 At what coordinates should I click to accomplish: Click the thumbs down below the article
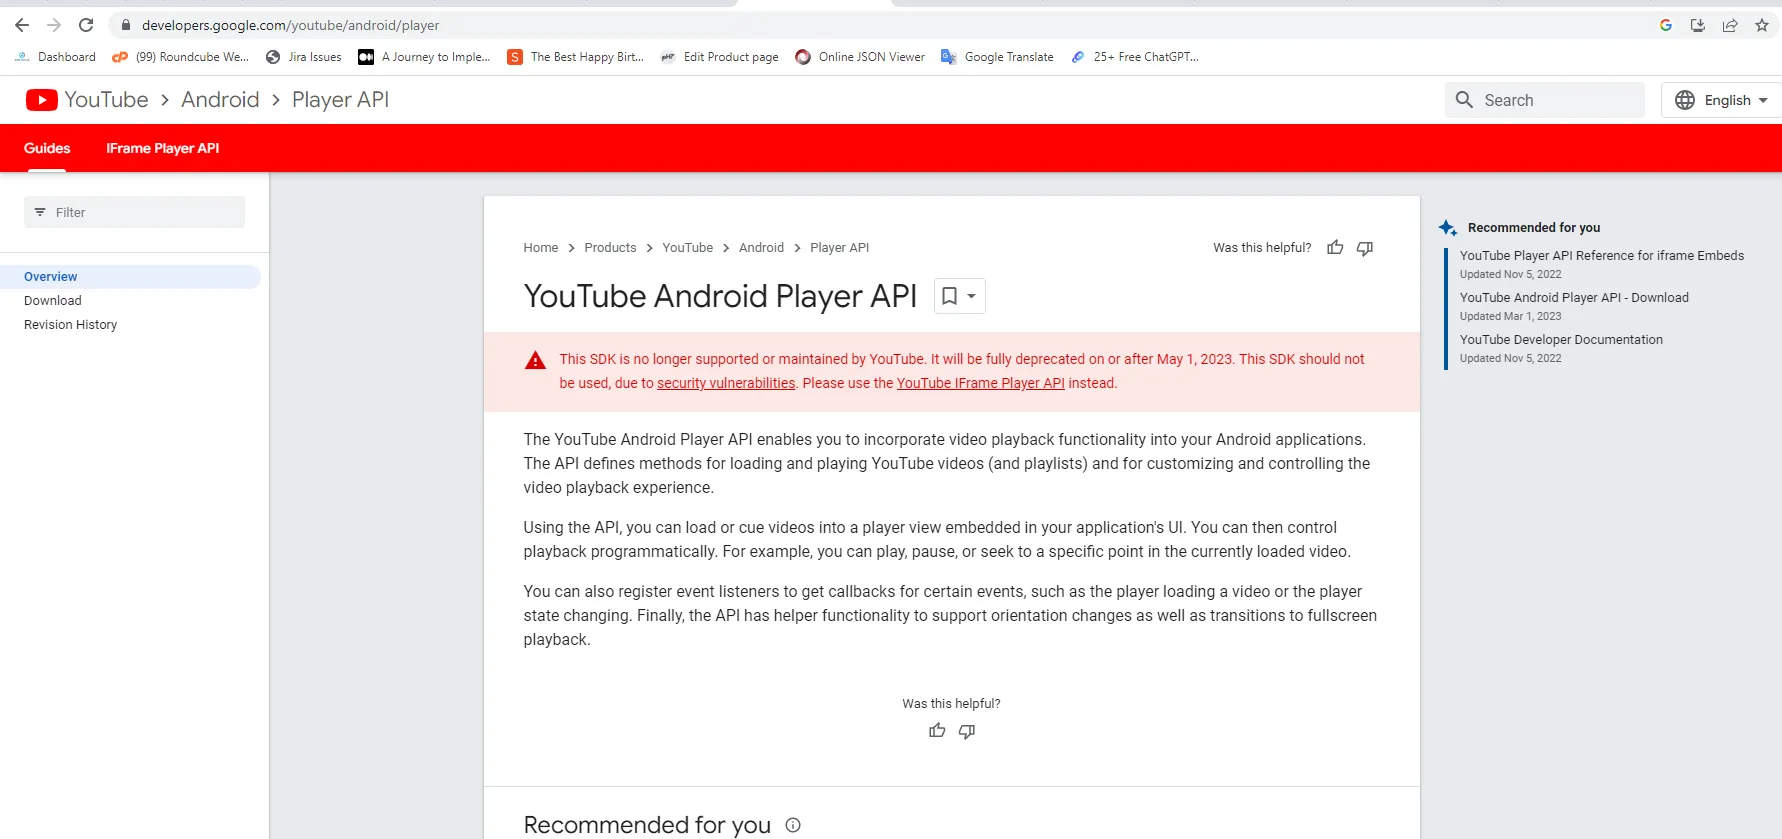tap(967, 731)
